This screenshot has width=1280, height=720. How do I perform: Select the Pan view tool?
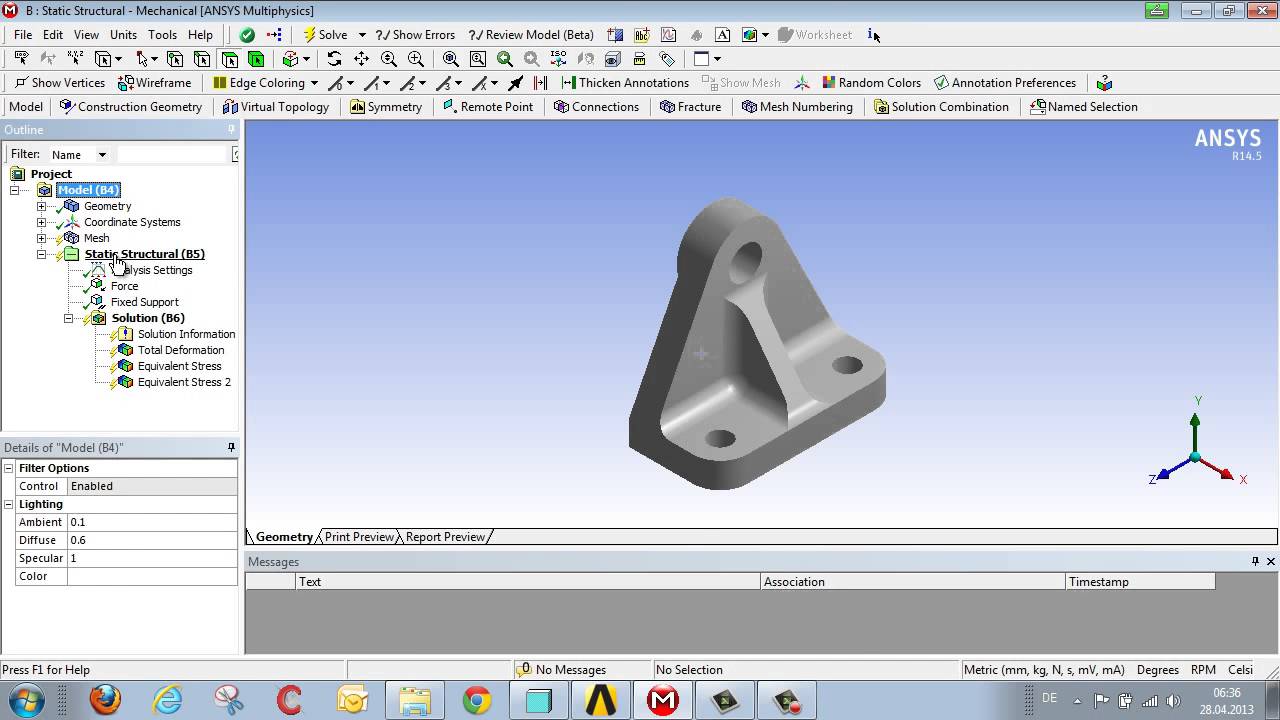pos(361,59)
